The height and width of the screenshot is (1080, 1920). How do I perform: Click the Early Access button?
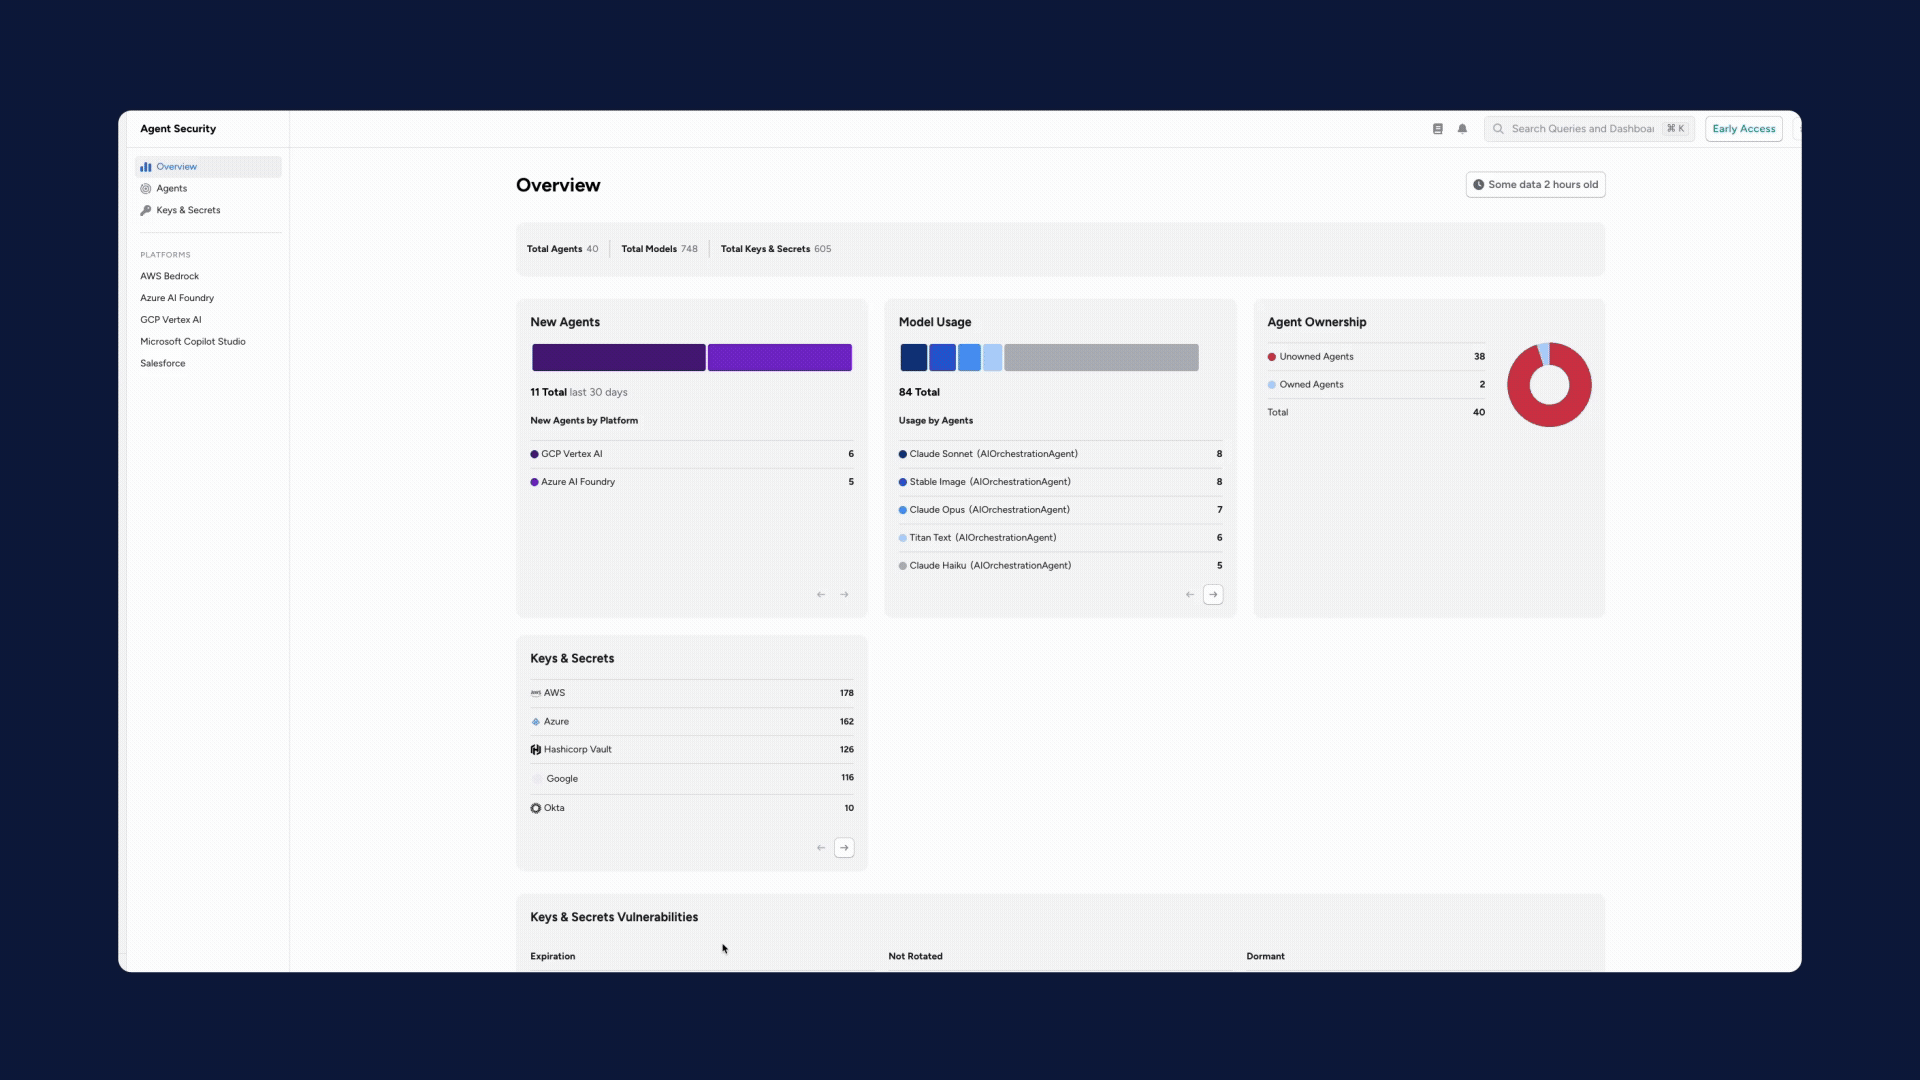pos(1743,129)
